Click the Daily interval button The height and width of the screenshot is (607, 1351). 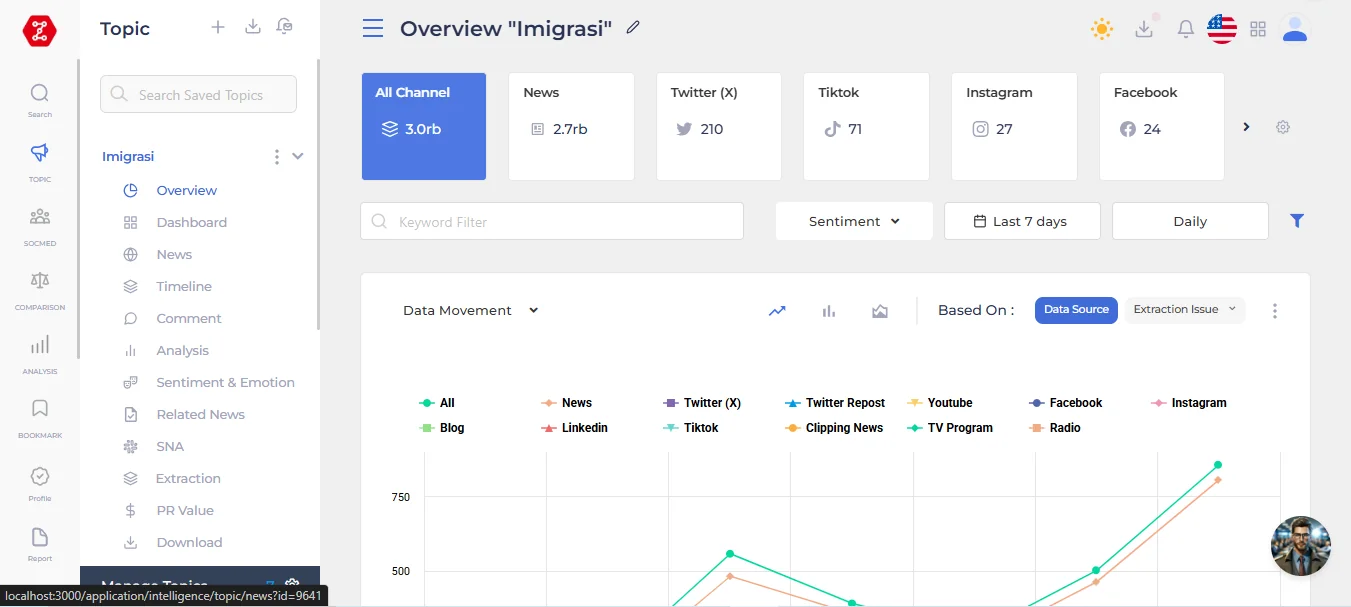[1190, 221]
